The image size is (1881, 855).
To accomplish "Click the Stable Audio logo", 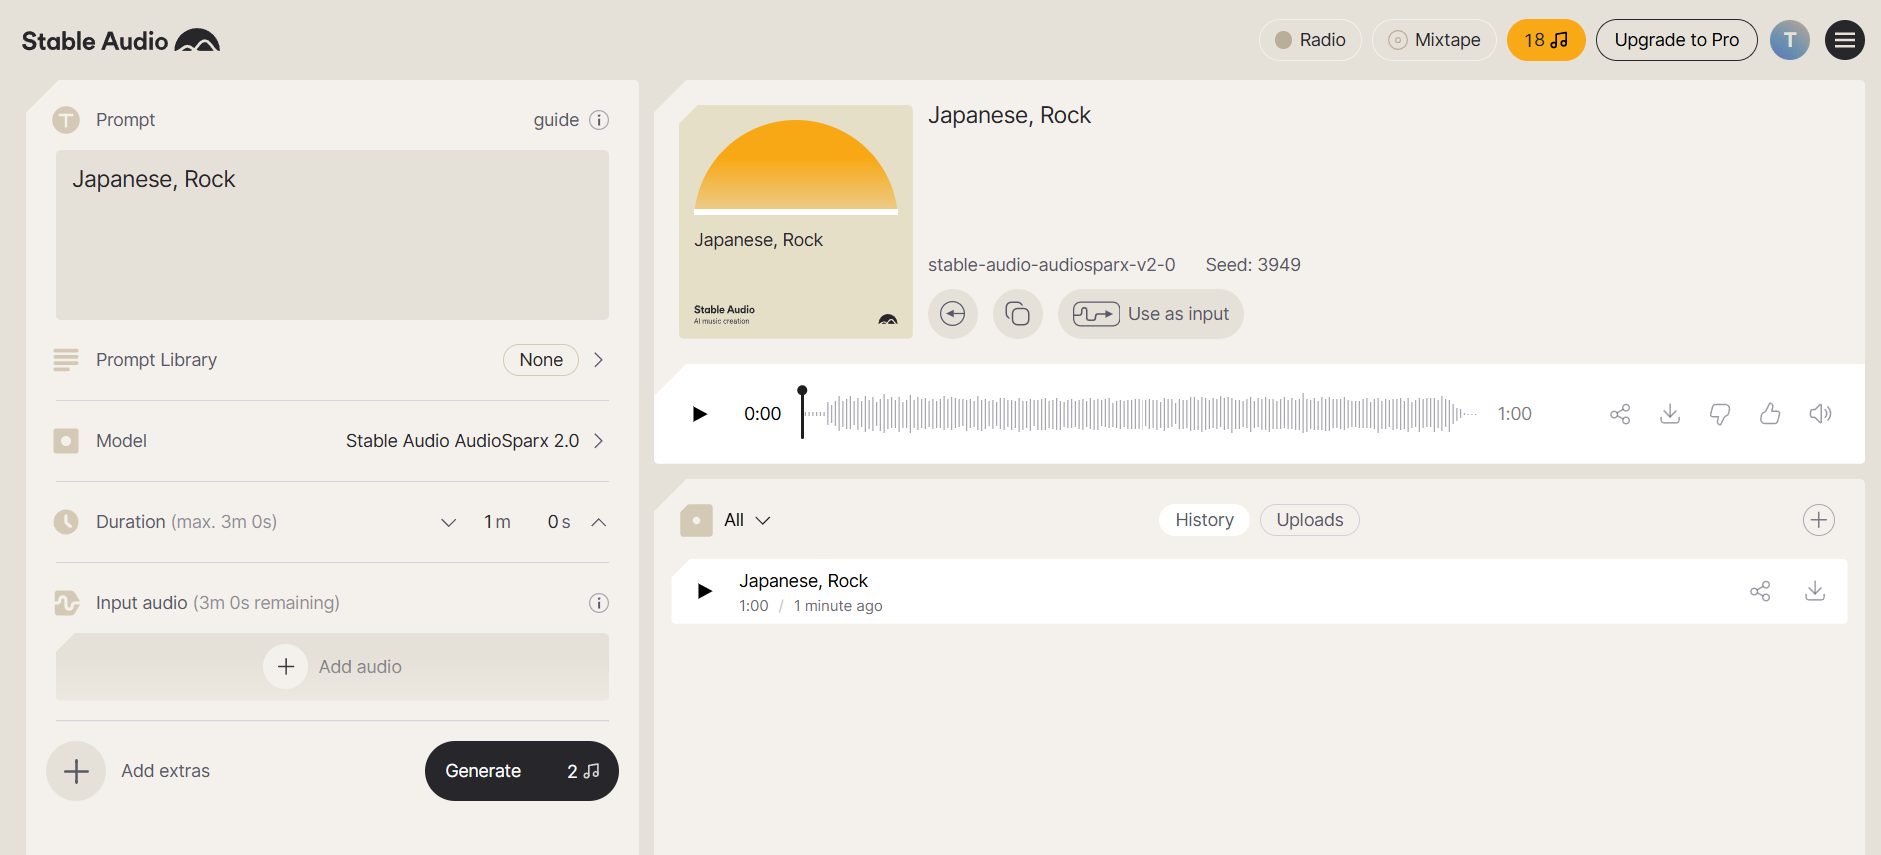I will (x=121, y=41).
